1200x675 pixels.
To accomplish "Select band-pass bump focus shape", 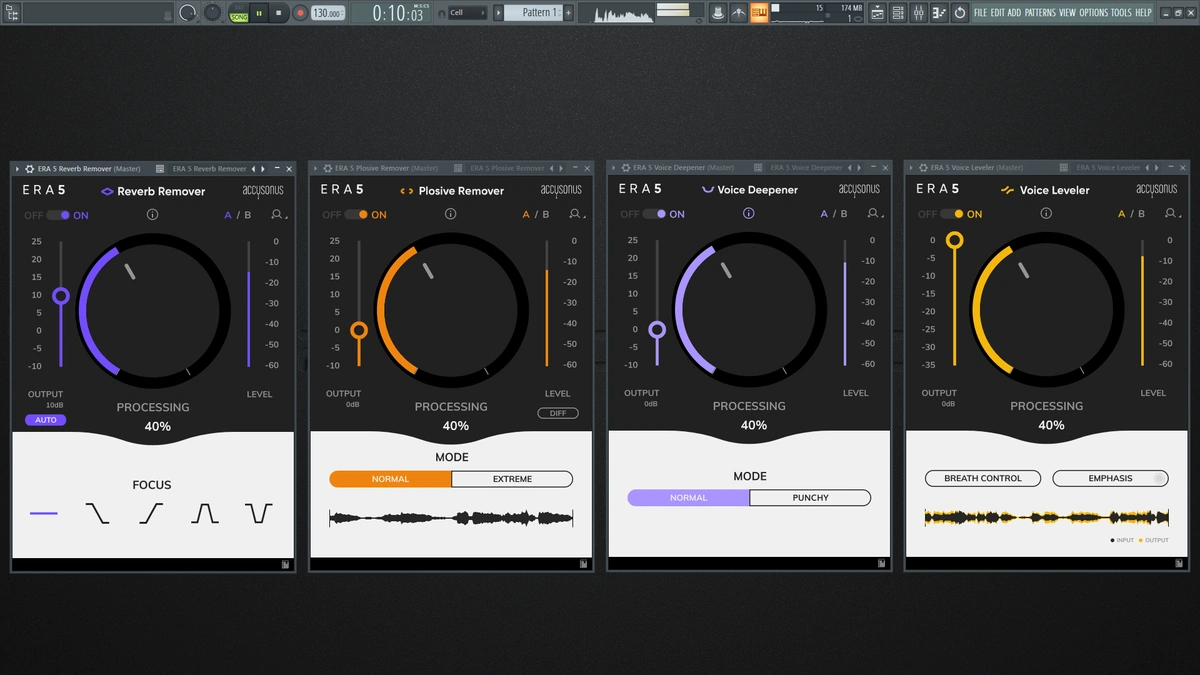I will pos(205,513).
